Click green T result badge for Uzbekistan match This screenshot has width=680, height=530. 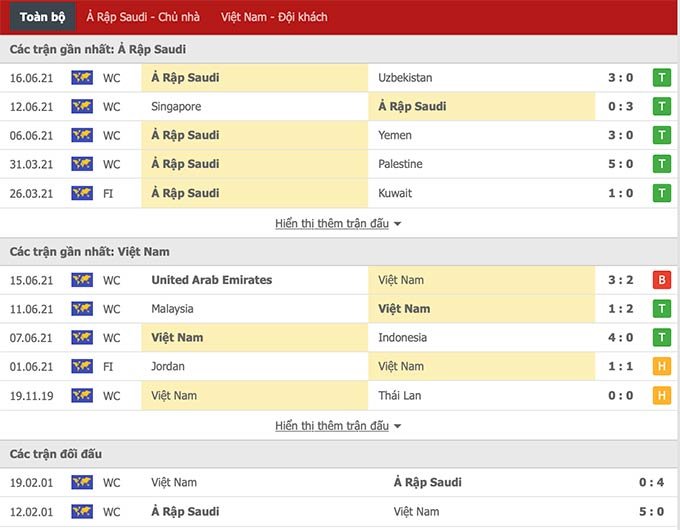point(661,78)
